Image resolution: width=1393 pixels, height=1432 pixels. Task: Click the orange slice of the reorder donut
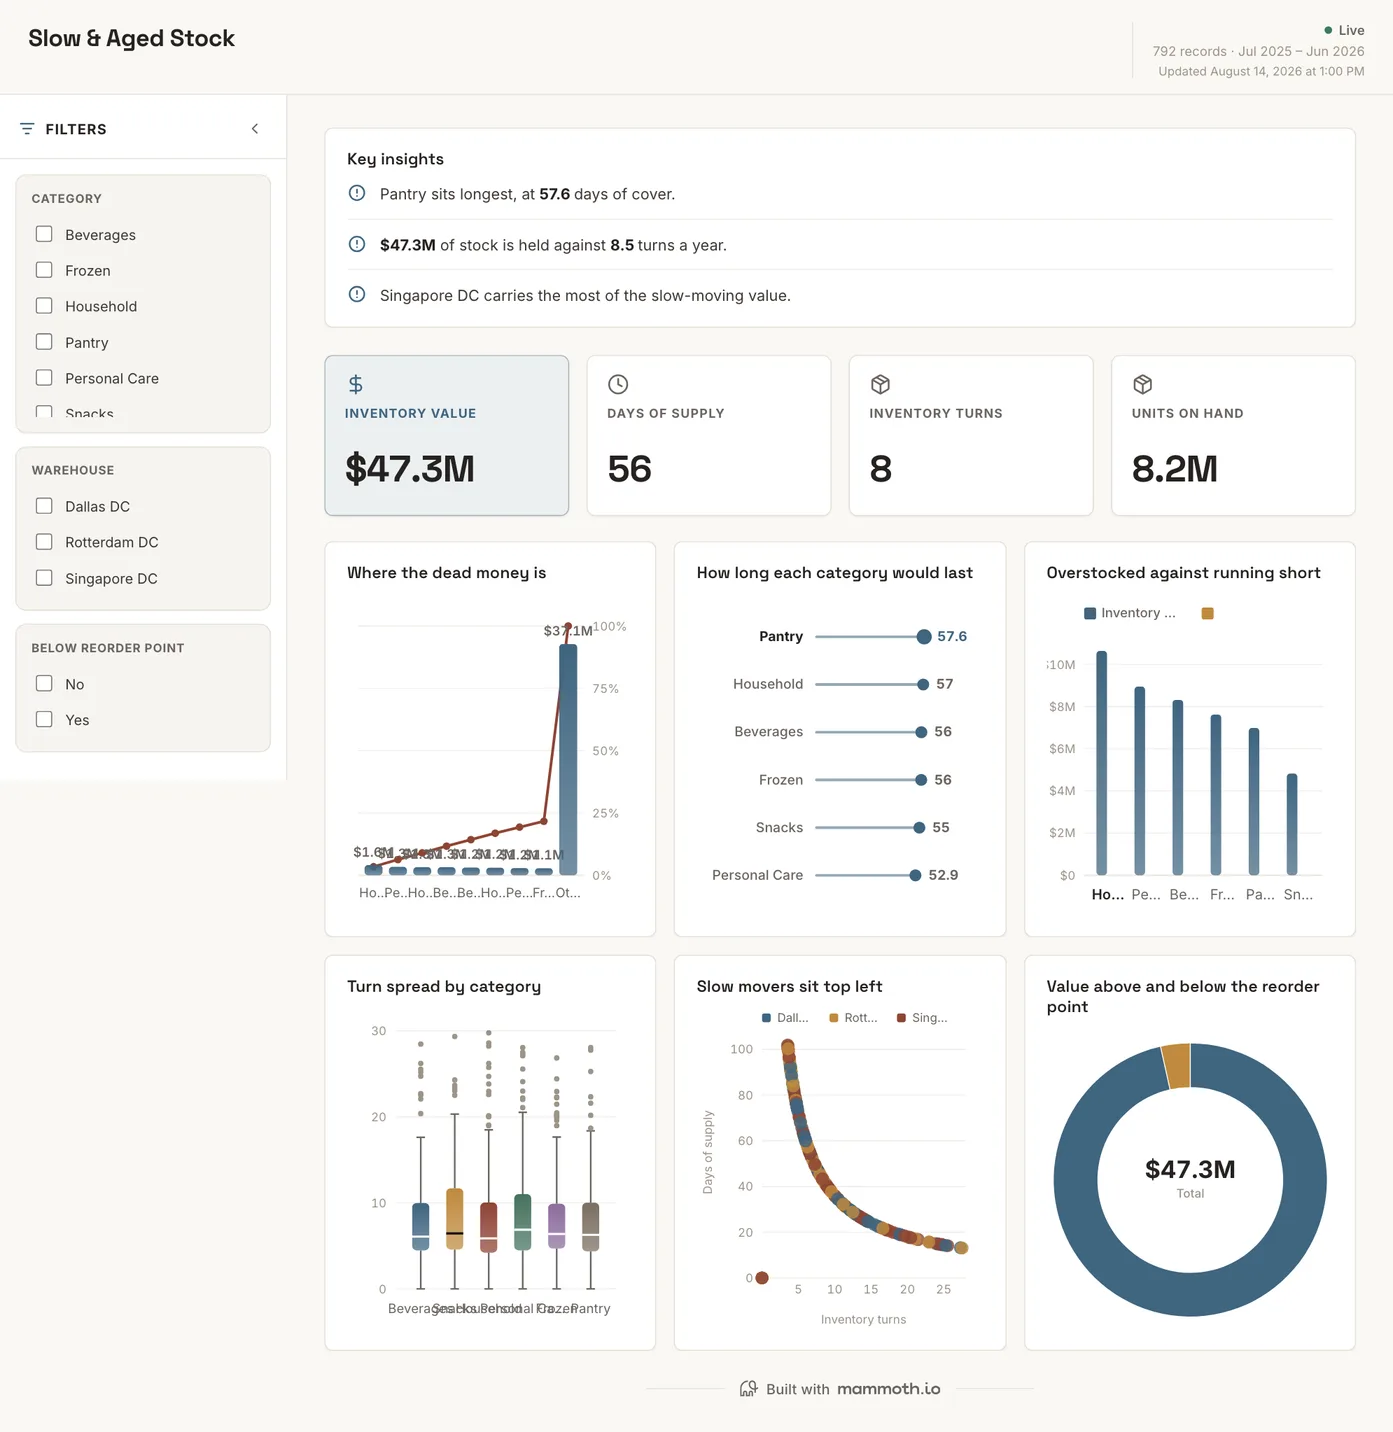(x=1177, y=1066)
